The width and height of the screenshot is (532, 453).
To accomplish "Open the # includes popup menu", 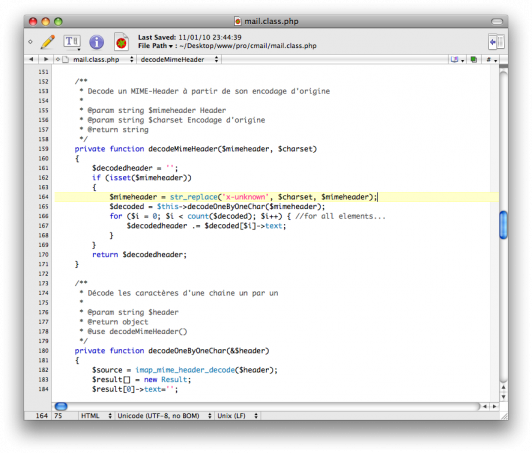I will tap(491, 60).
